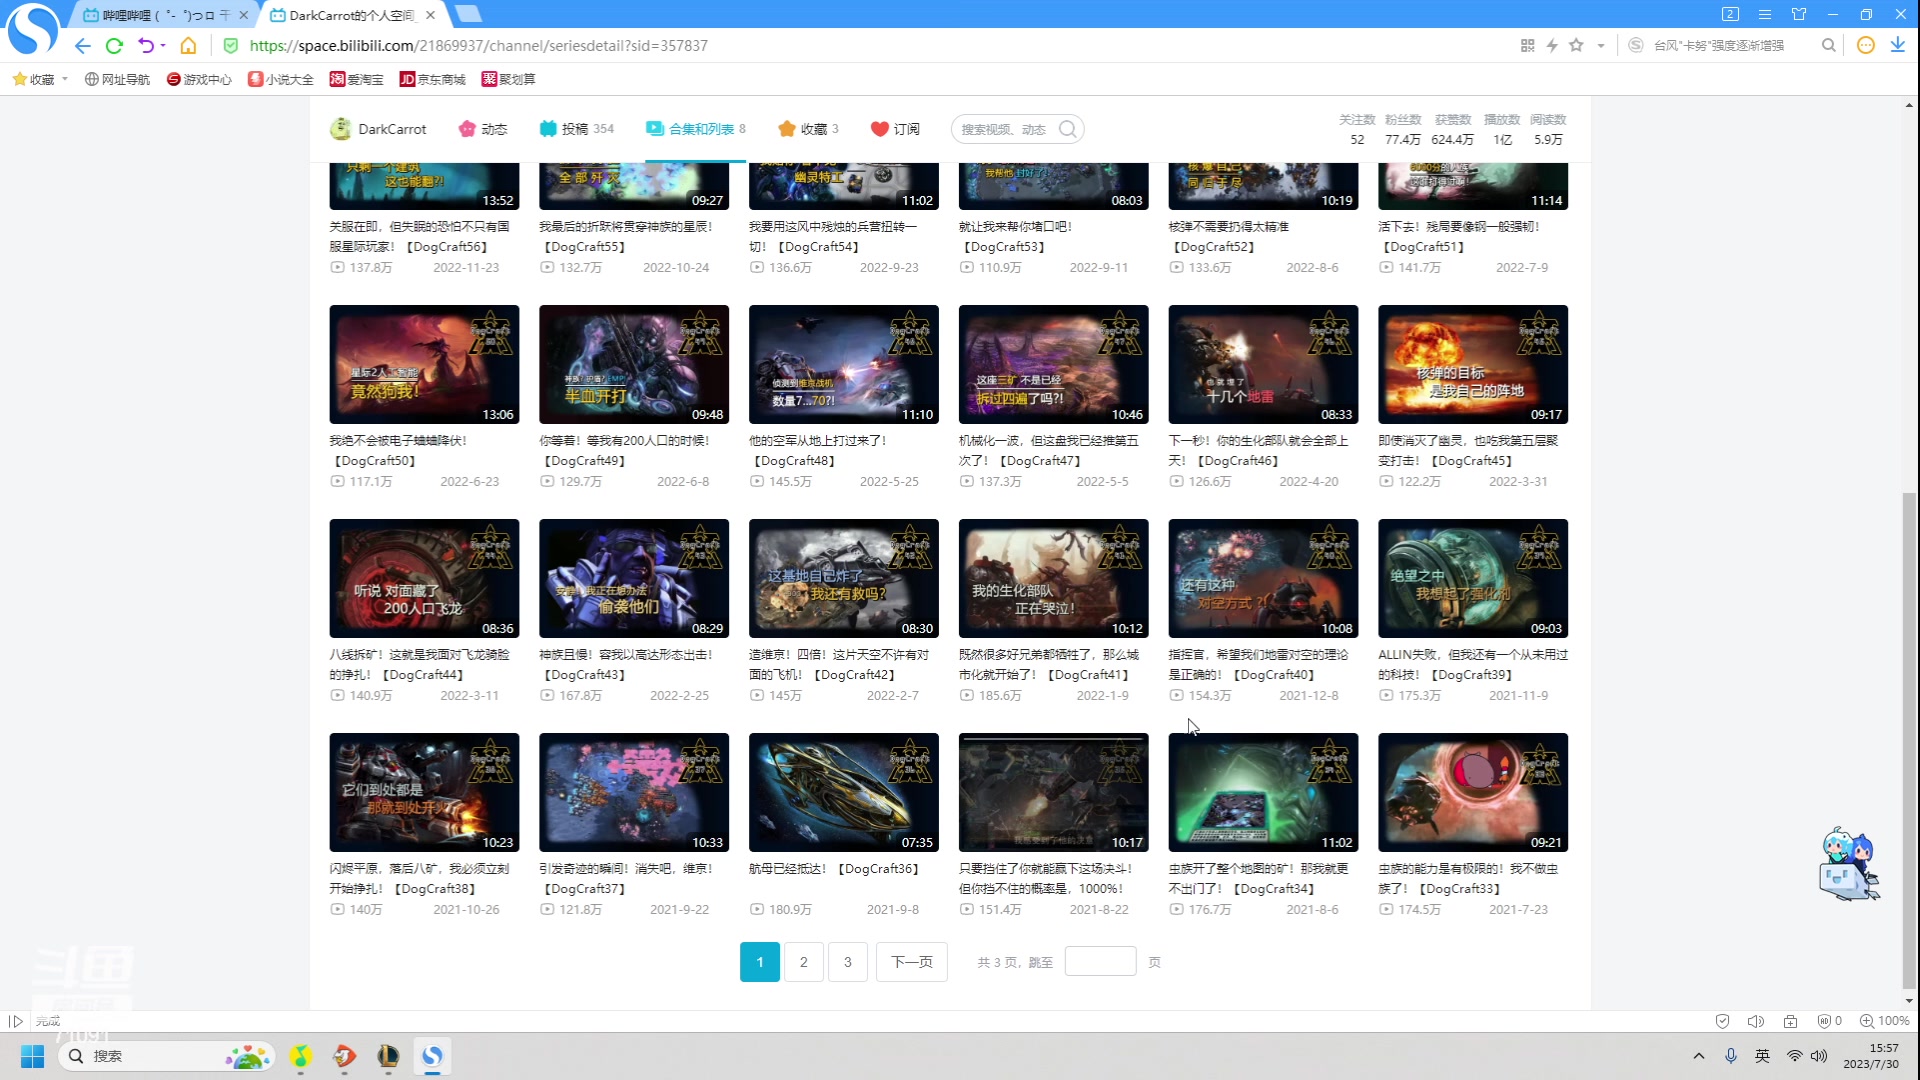Viewport: 1920px width, 1080px height.
Task: Open the DarkCarrot profile home link
Action: pos(378,129)
